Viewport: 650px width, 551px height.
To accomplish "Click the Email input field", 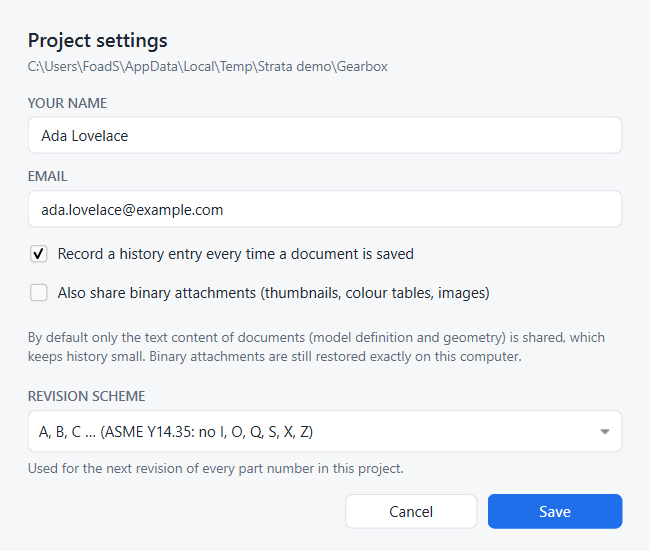I will tap(325, 209).
